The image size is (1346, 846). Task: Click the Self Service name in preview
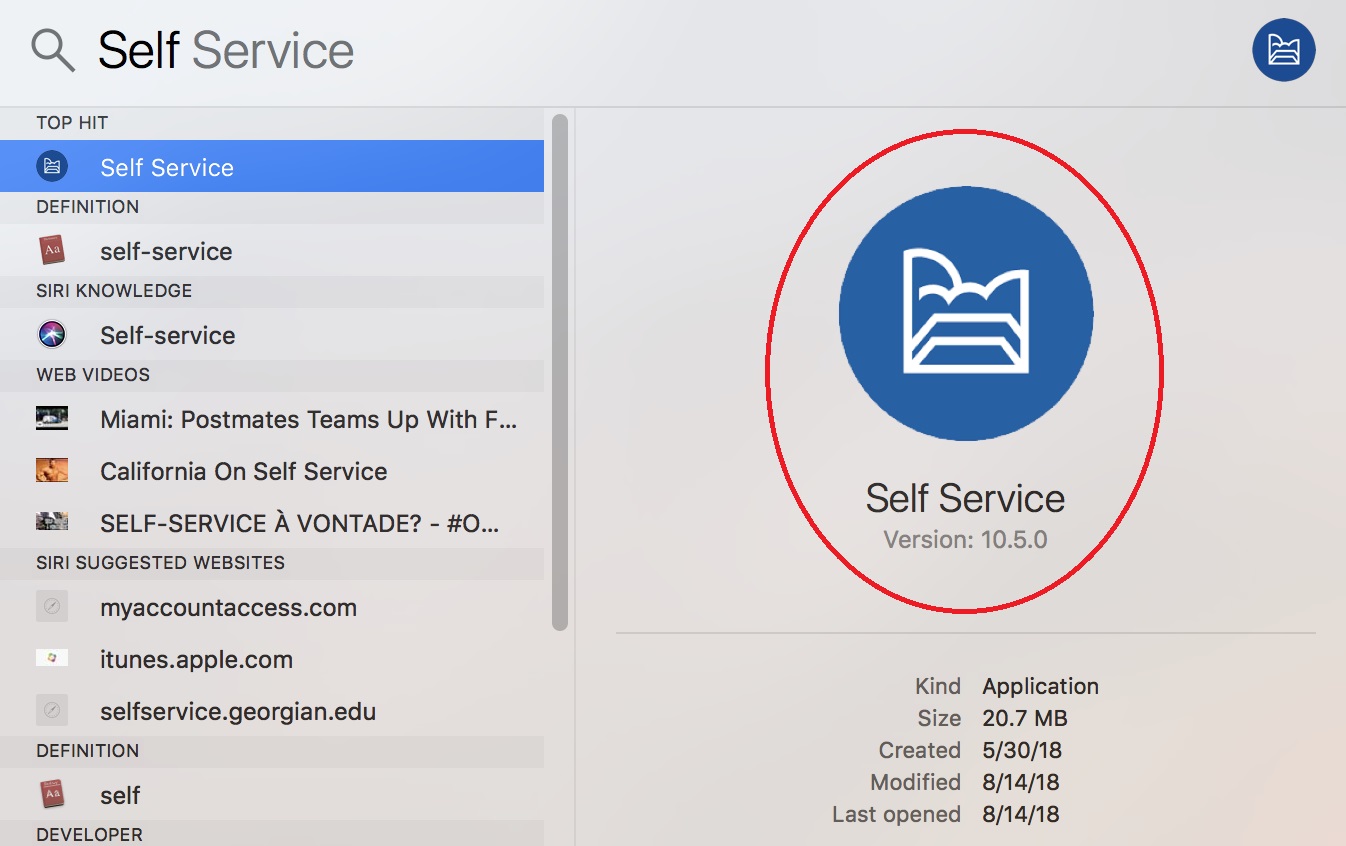click(965, 498)
